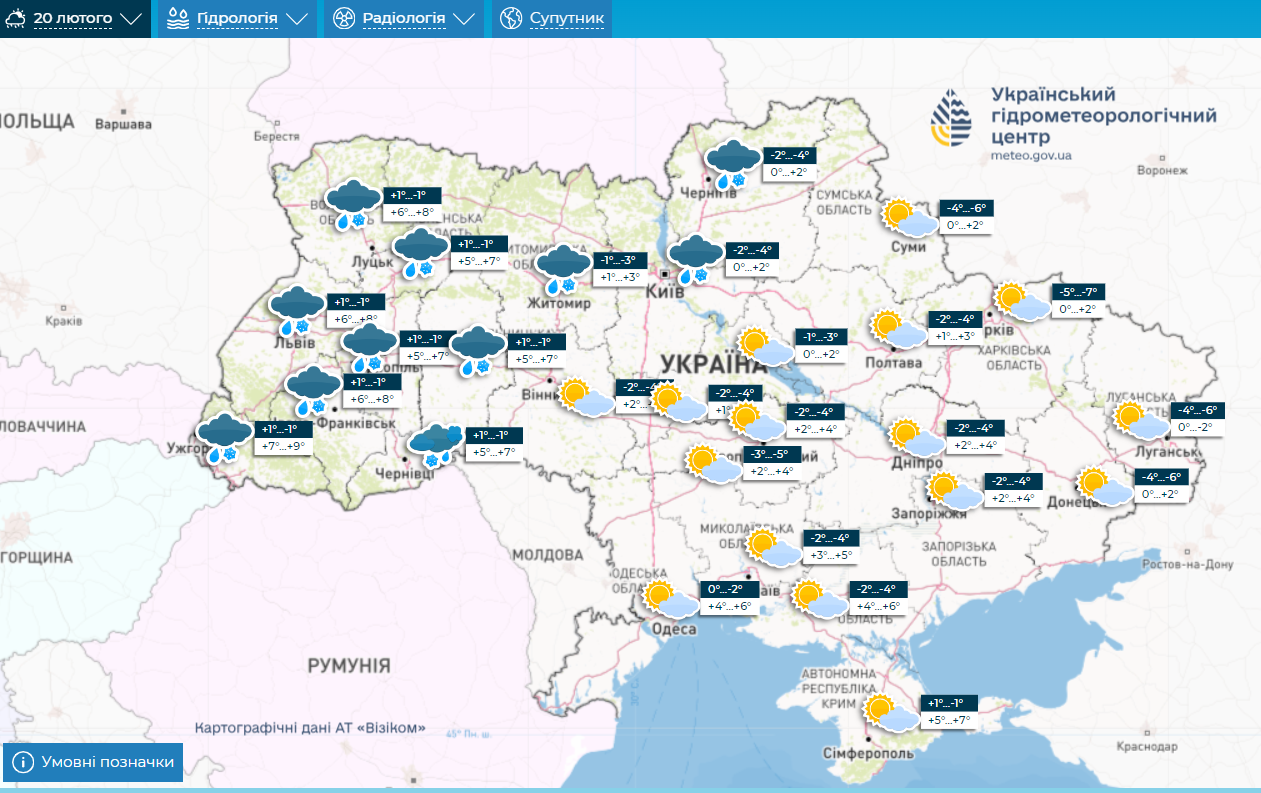Select the weather icon at Житомир
The image size is (1261, 793).
[563, 268]
